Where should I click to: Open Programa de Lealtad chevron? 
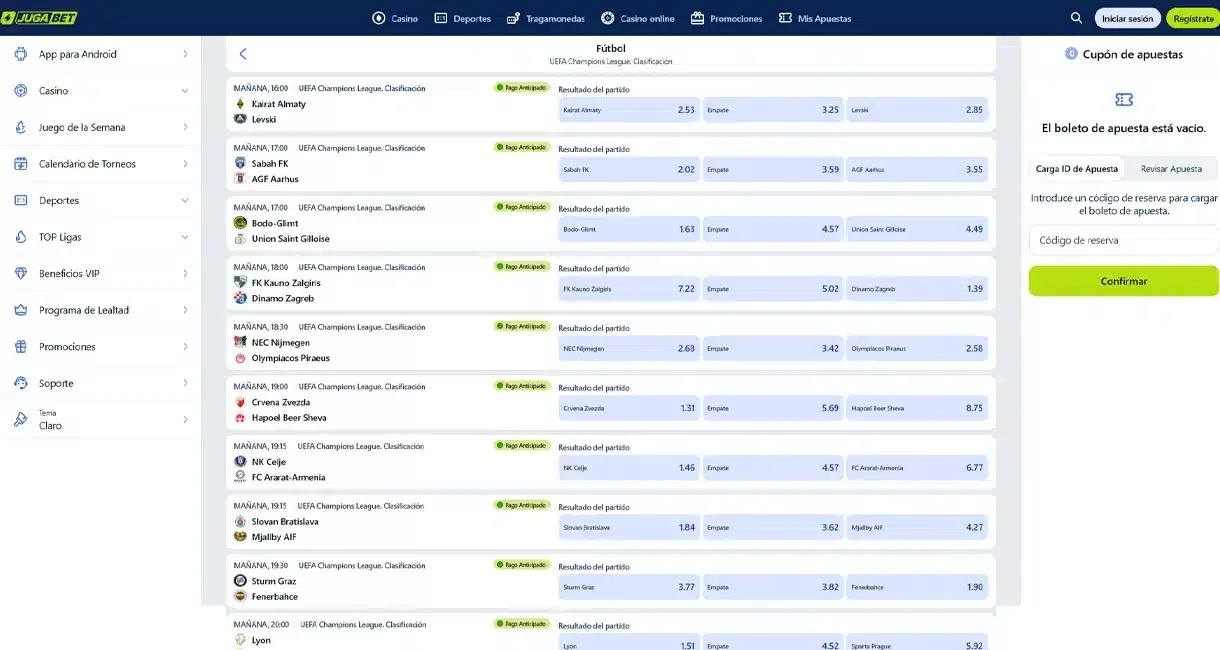tap(185, 310)
